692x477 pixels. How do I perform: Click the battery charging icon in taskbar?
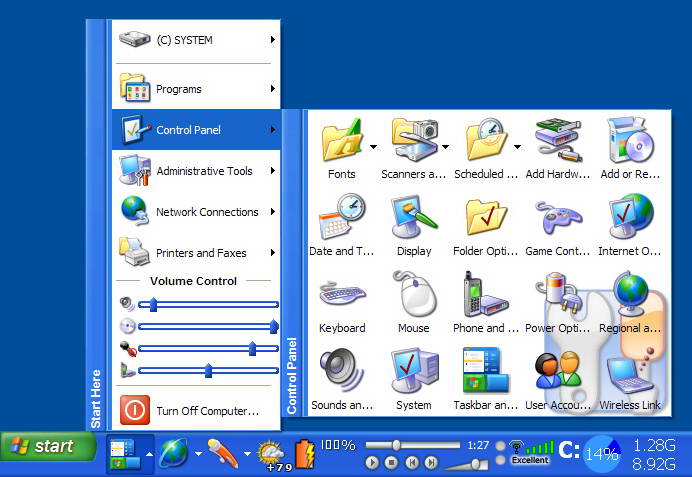(305, 454)
